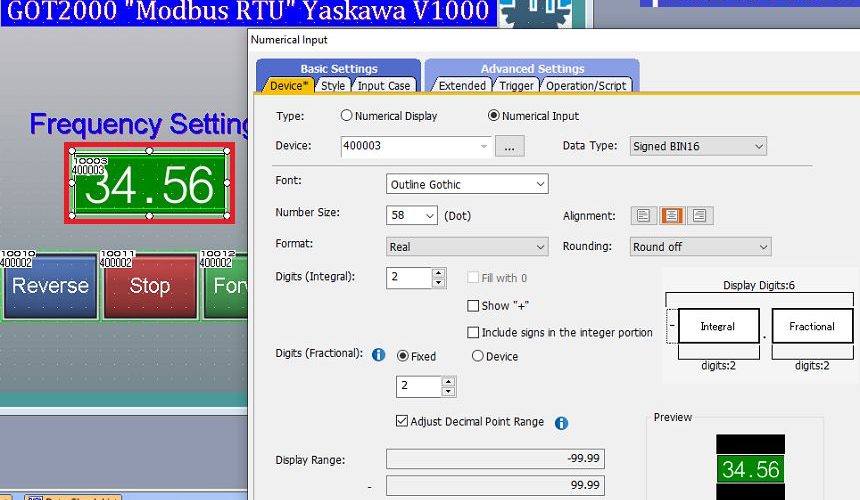Open info icon beside Adjust Decimal Point Range
The width and height of the screenshot is (860, 500).
[561, 423]
